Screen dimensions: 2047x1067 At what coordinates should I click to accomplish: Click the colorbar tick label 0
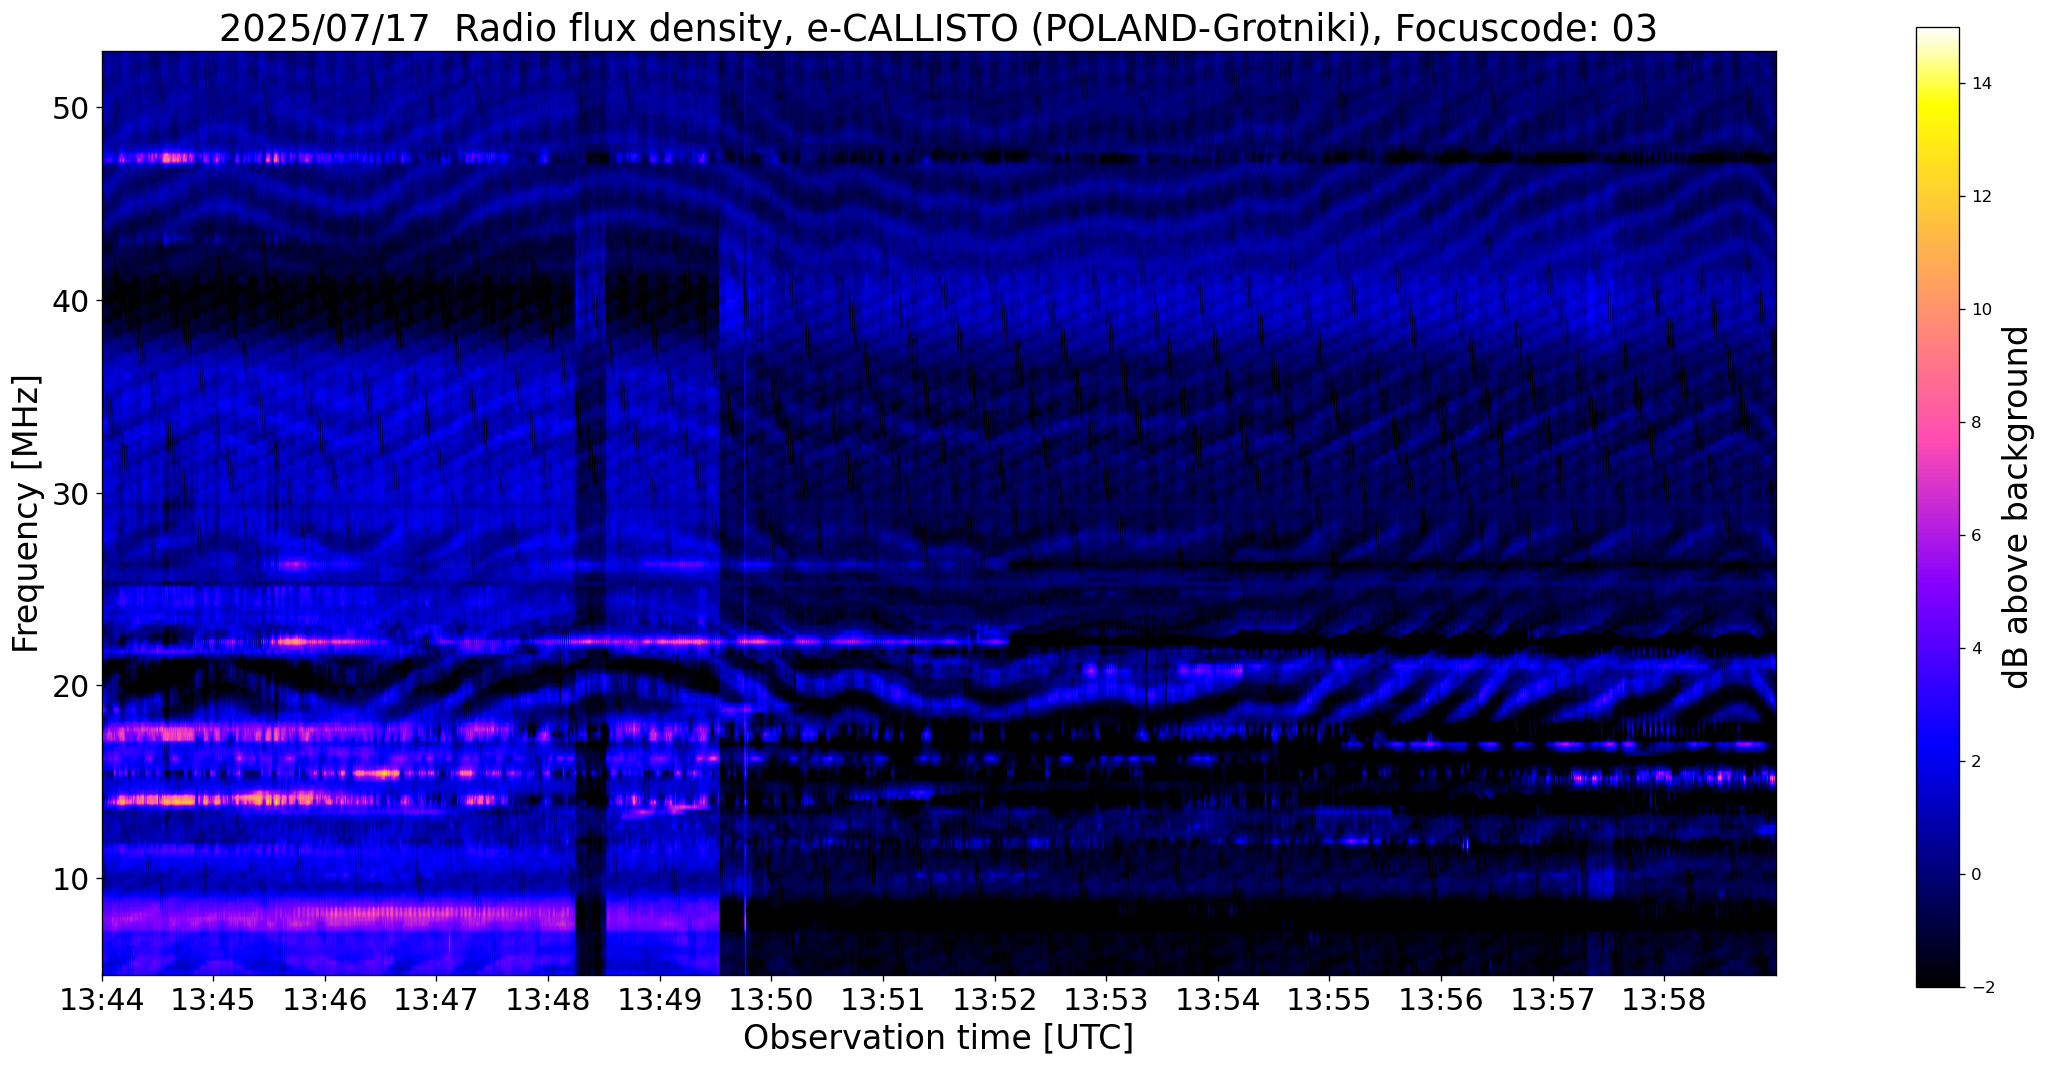pos(1976,875)
